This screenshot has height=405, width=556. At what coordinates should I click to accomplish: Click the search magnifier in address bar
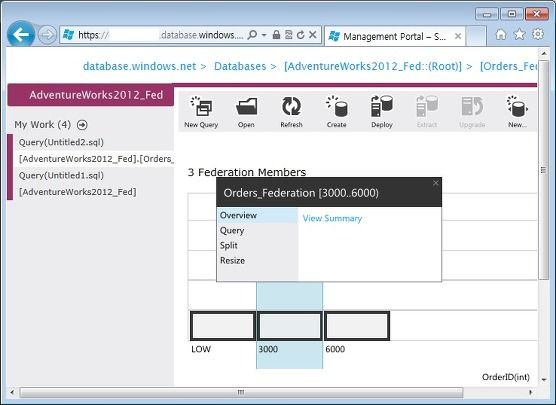tap(252, 35)
